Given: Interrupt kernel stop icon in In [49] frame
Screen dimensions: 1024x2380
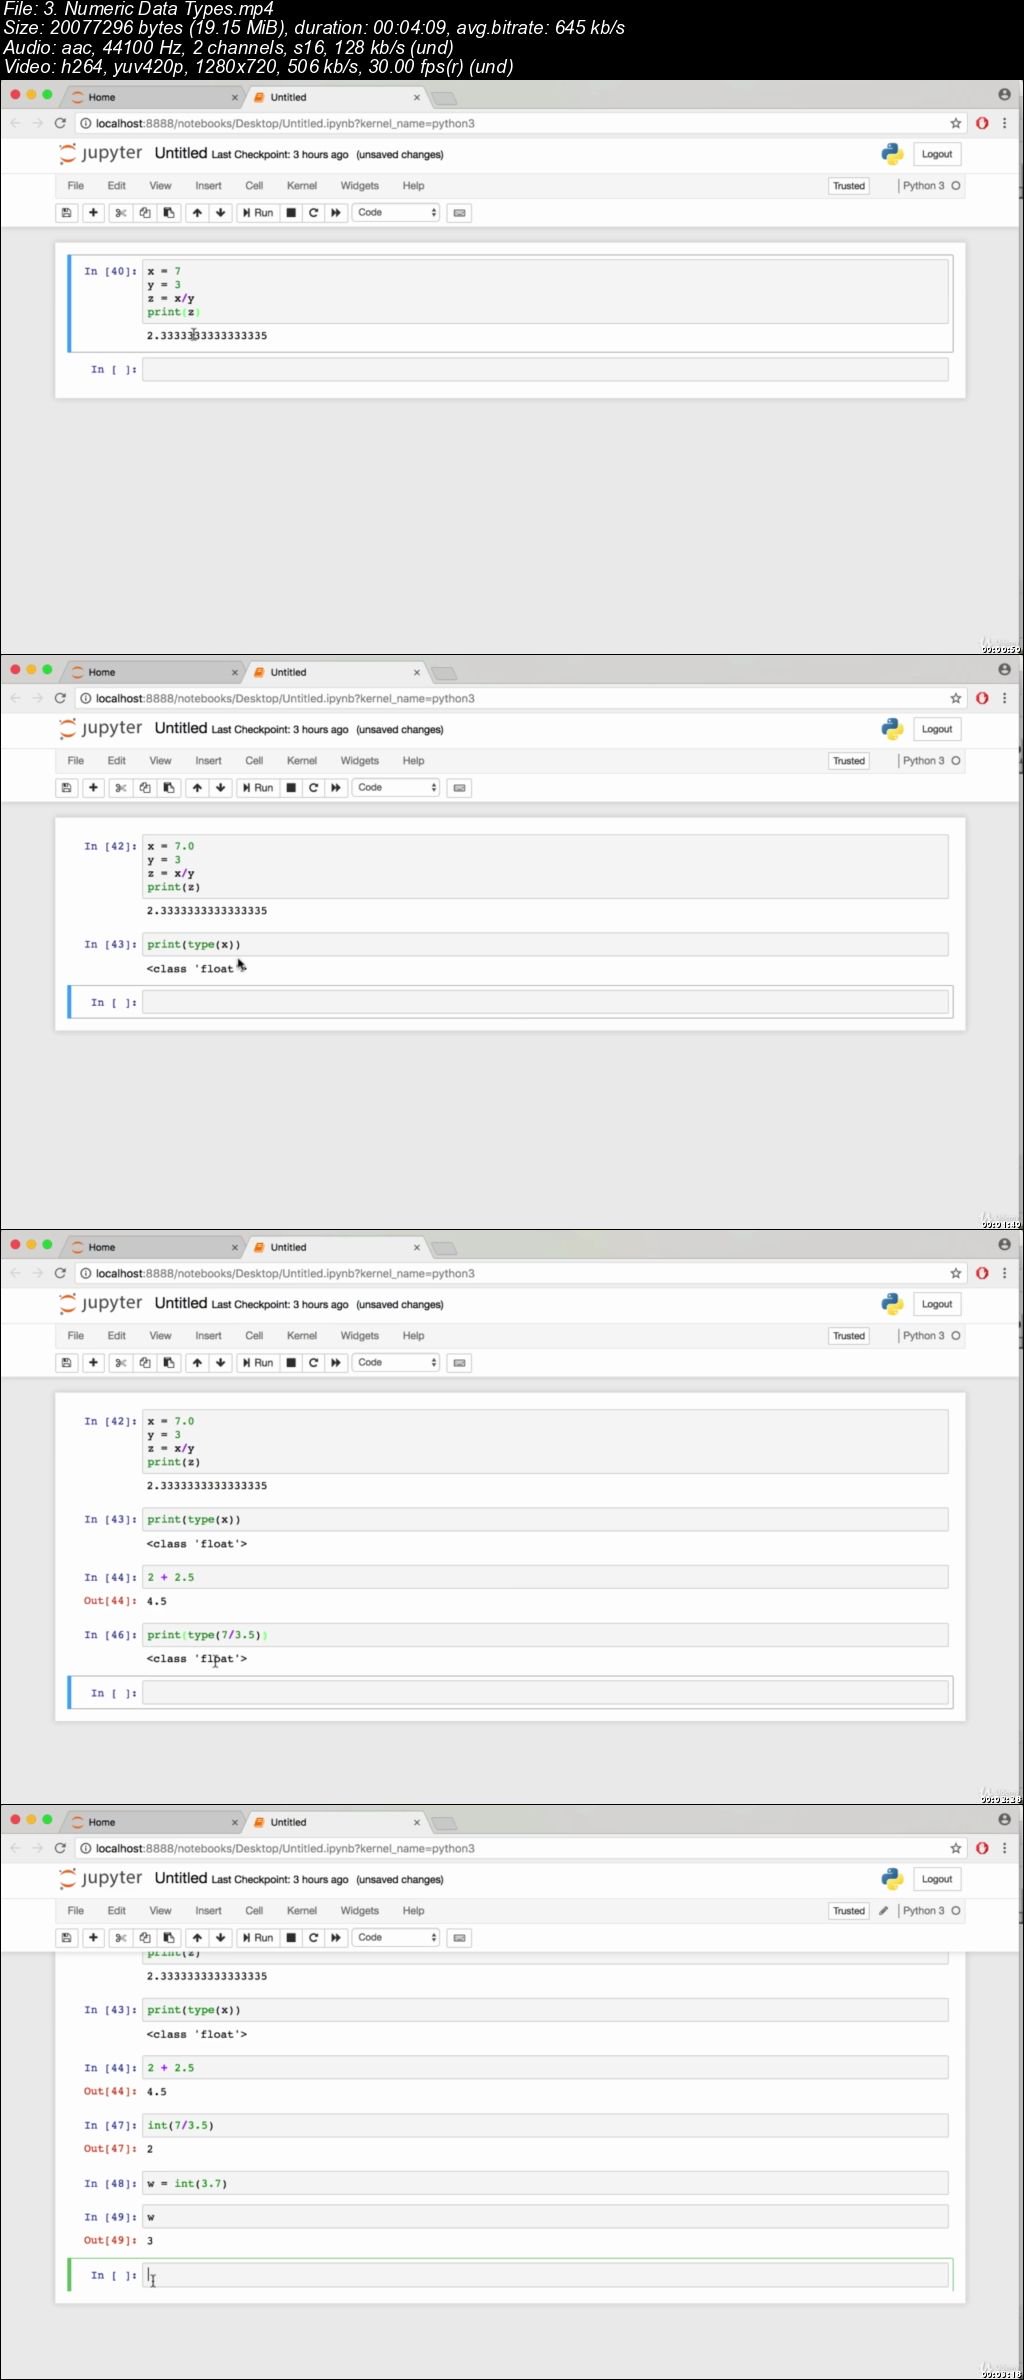Looking at the screenshot, I should tap(291, 1937).
